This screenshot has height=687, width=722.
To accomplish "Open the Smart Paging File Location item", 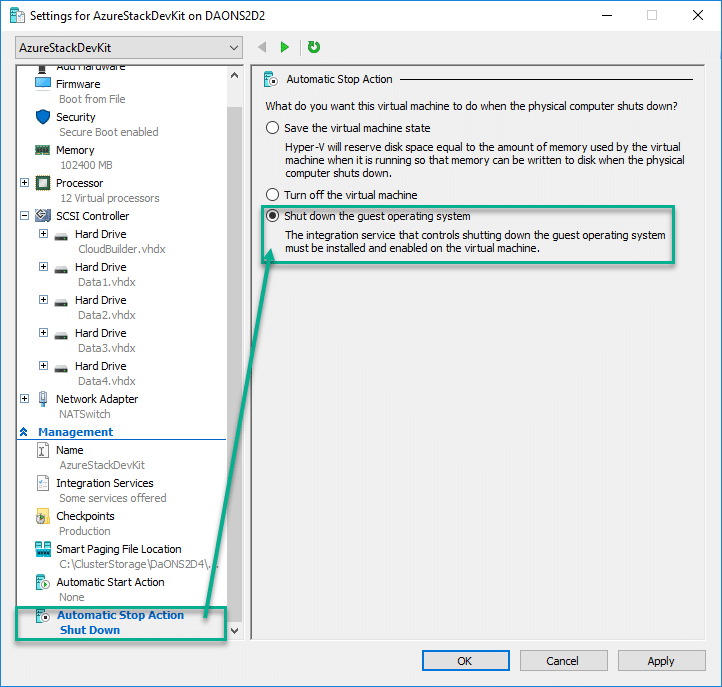I will coord(118,549).
